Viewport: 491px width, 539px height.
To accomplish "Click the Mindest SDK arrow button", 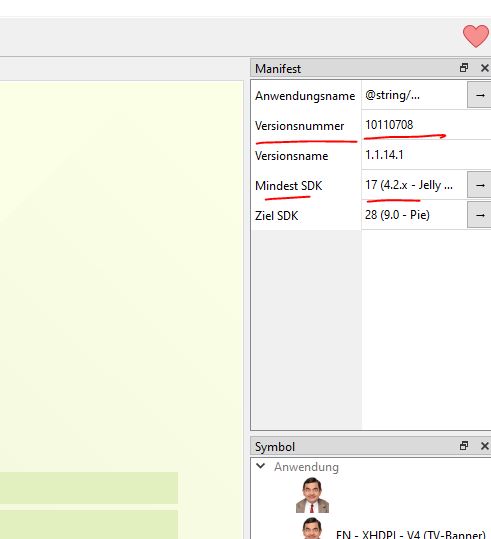I will (x=479, y=185).
